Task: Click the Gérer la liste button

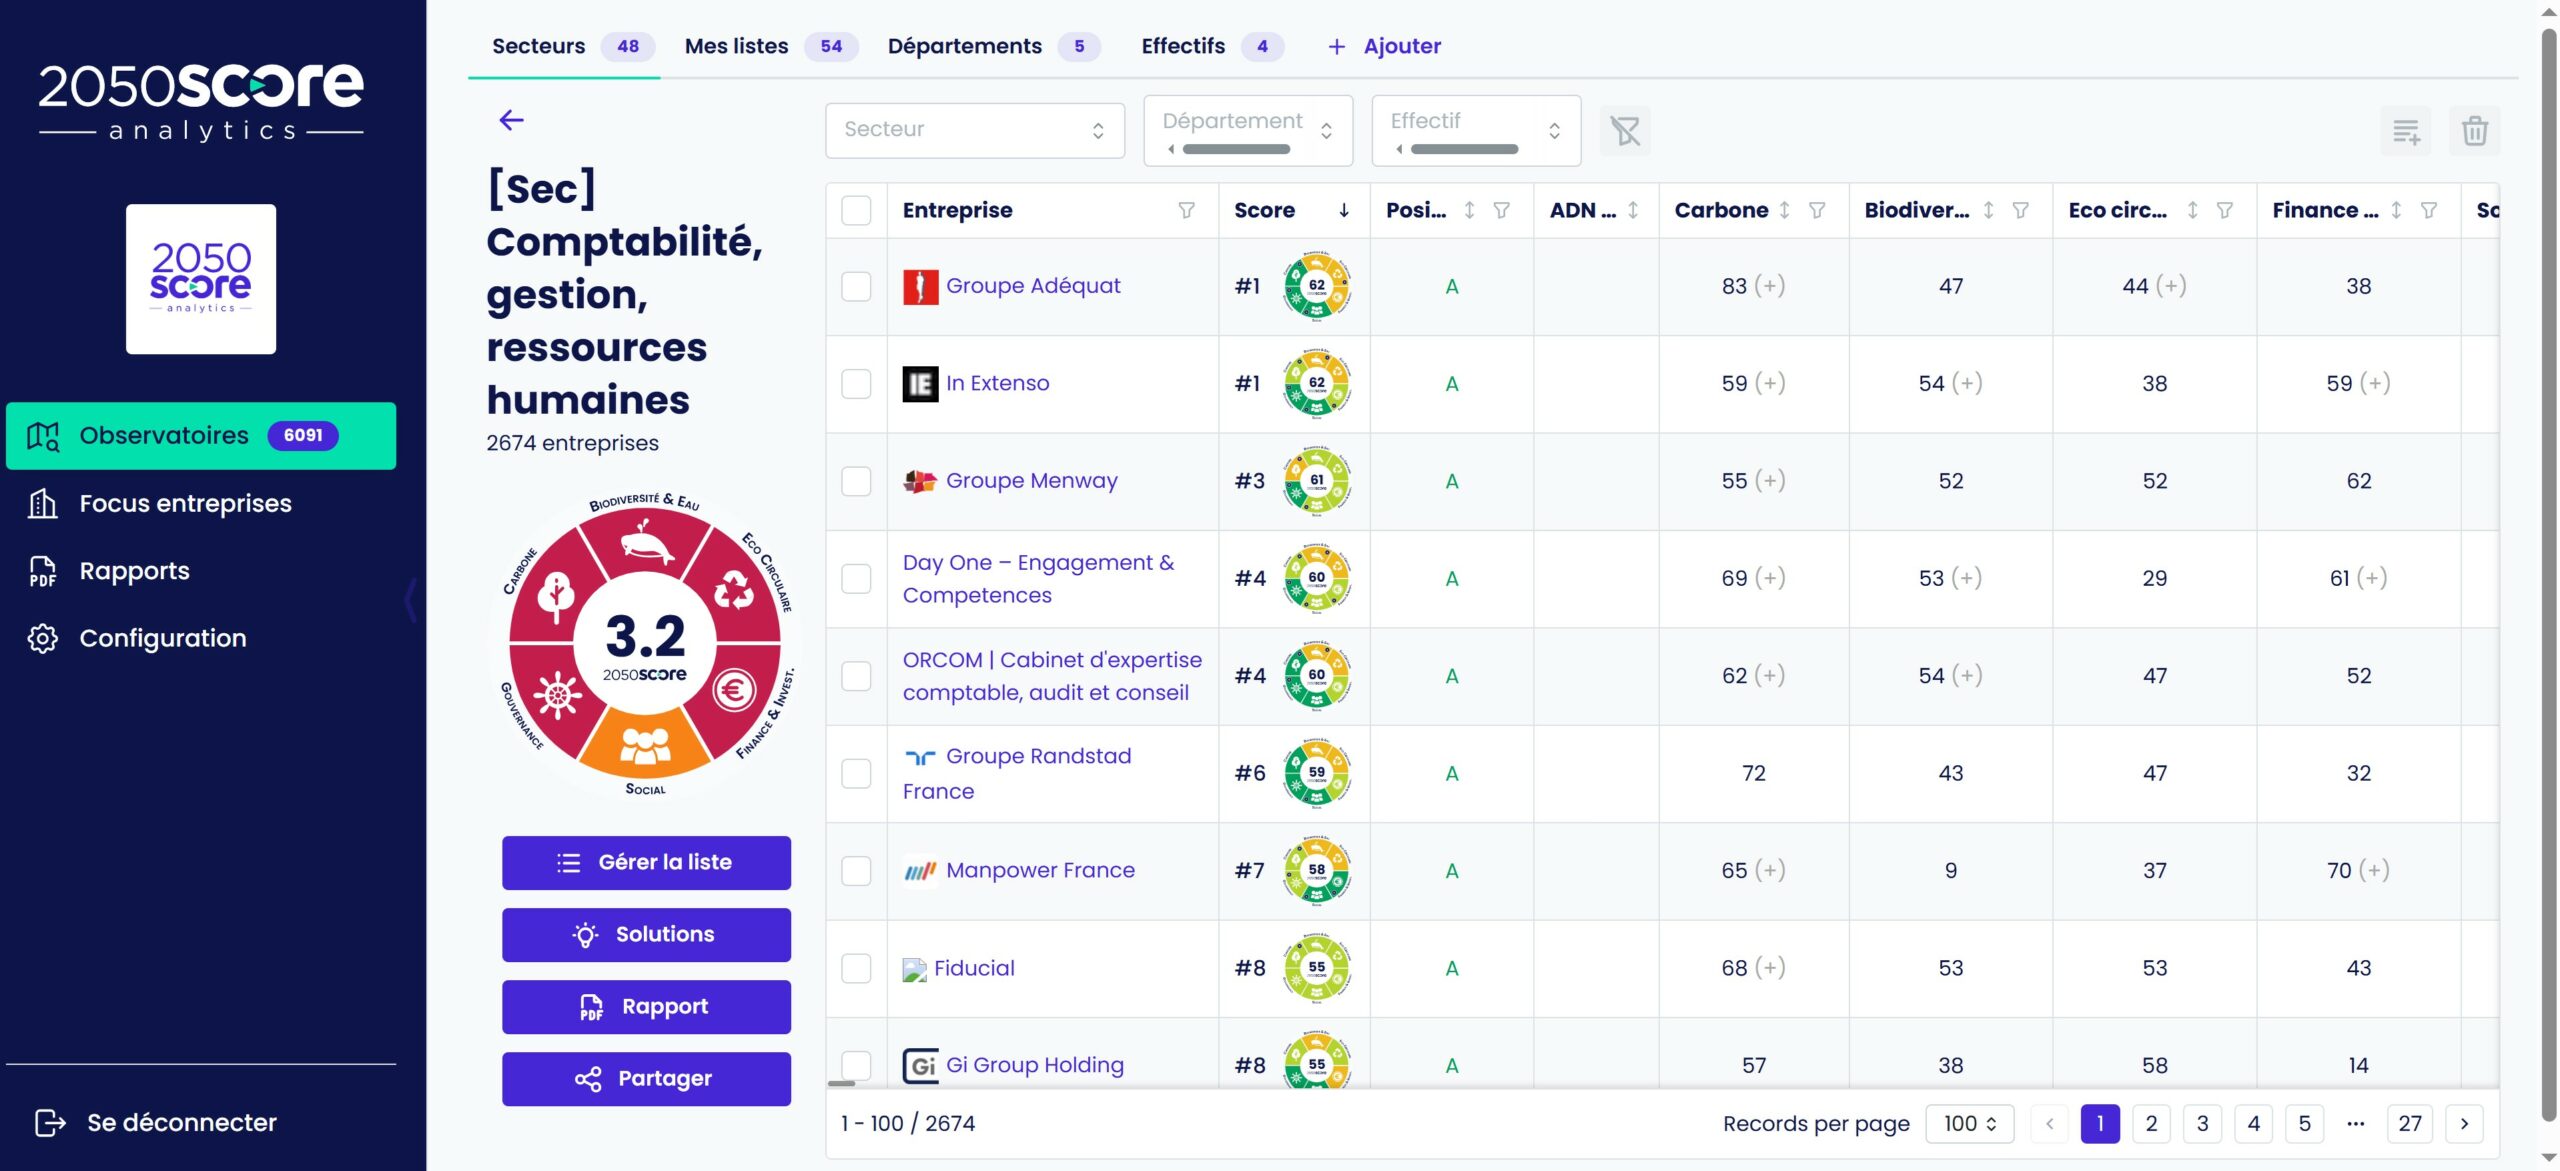Action: (x=646, y=863)
